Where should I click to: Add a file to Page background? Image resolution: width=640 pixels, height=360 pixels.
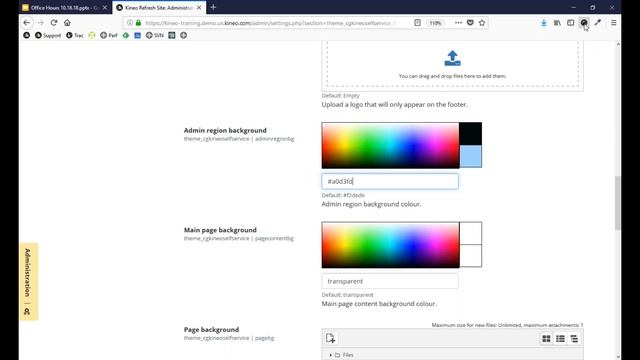(330, 338)
